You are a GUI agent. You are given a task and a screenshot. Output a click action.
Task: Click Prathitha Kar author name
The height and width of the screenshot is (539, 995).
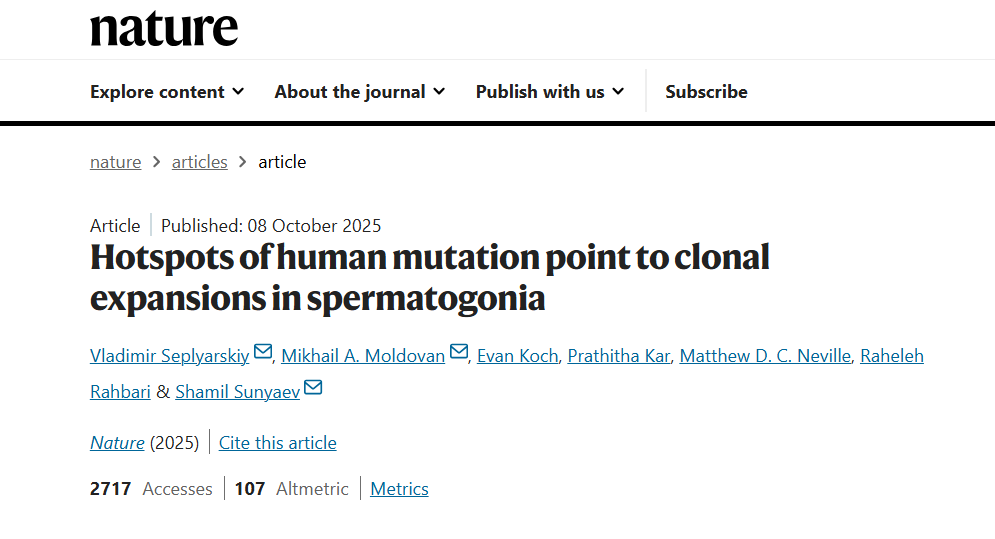point(619,356)
